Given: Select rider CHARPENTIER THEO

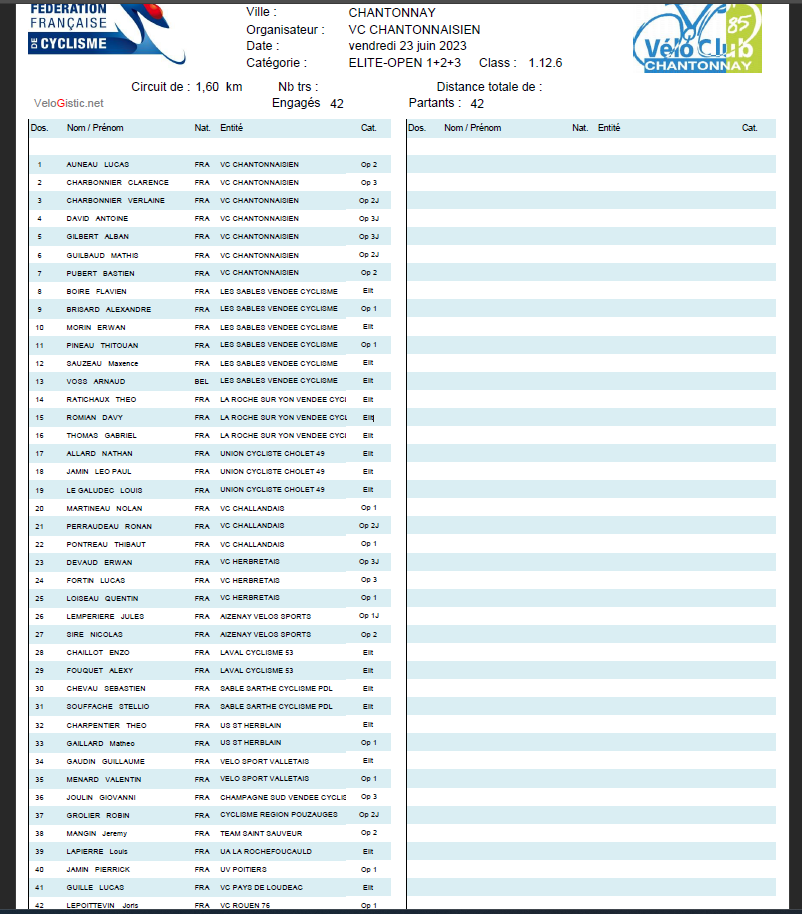Looking at the screenshot, I should (107, 726).
